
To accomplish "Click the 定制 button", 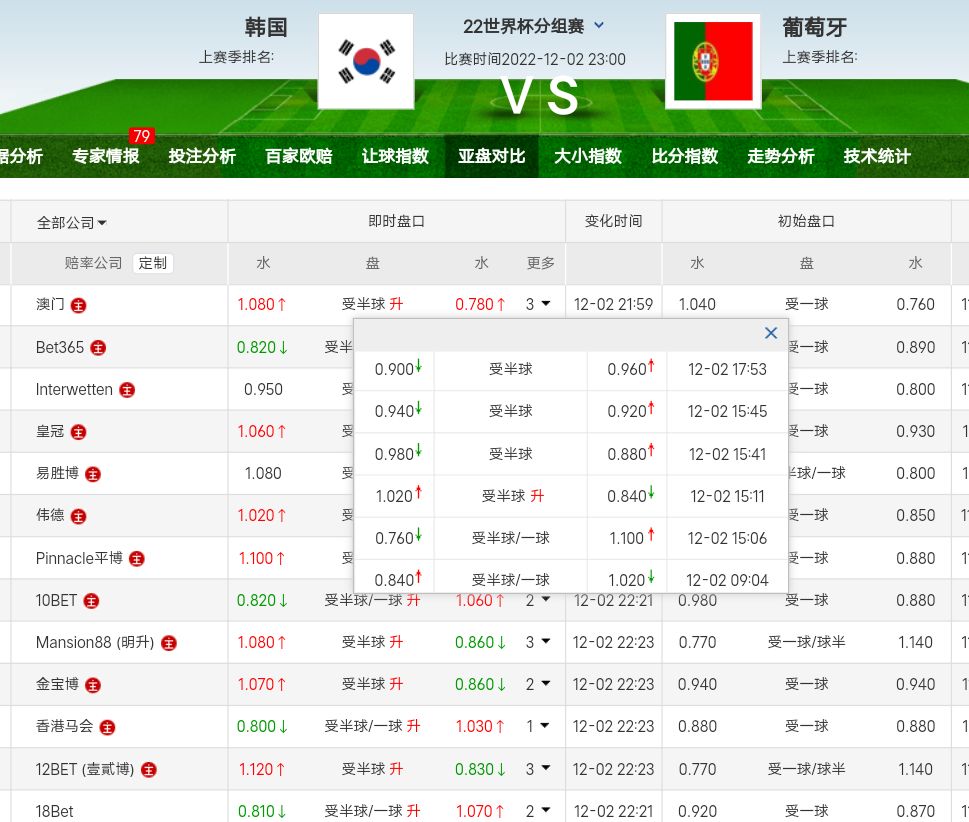I will tap(153, 263).
